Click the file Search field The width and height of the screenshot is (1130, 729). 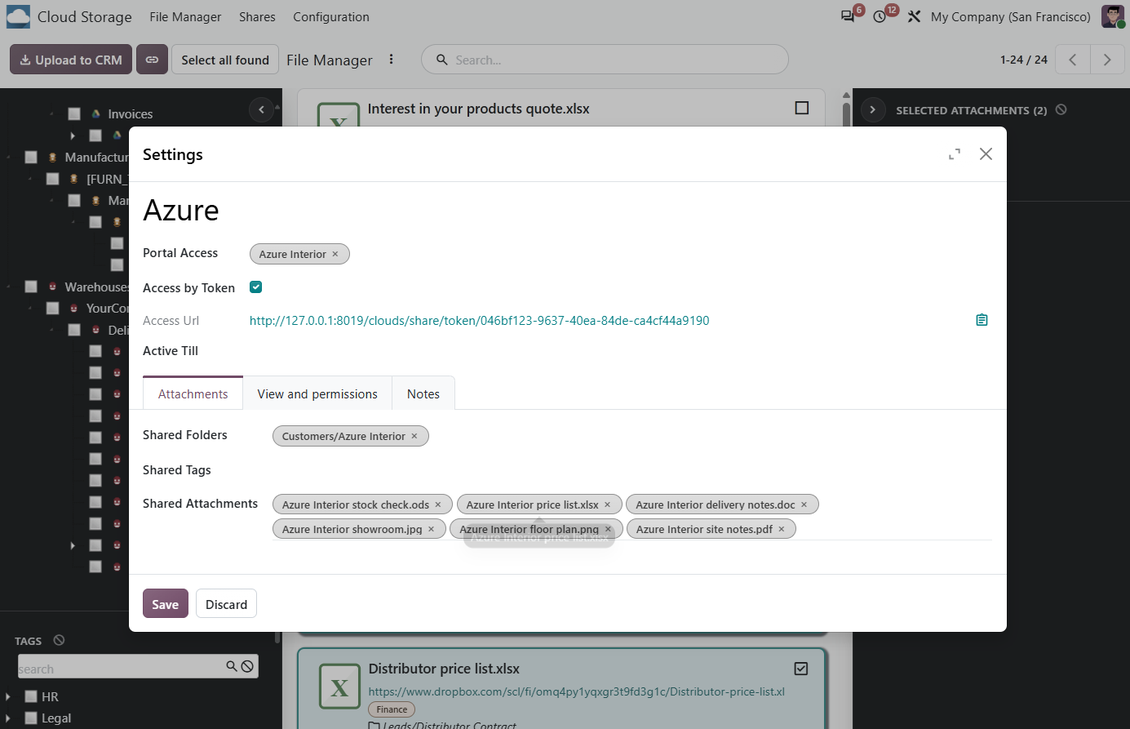[605, 60]
